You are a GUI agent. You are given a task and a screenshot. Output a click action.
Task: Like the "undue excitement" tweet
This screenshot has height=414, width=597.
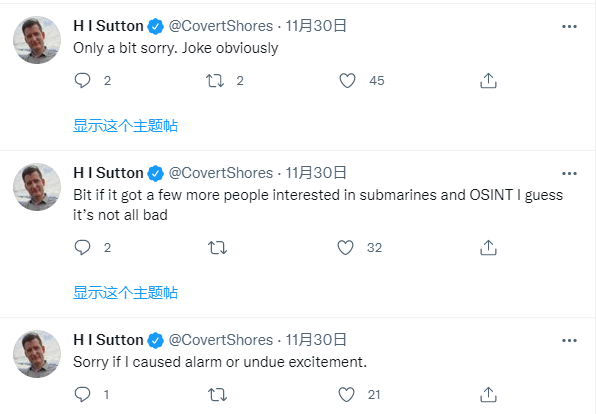tap(346, 395)
